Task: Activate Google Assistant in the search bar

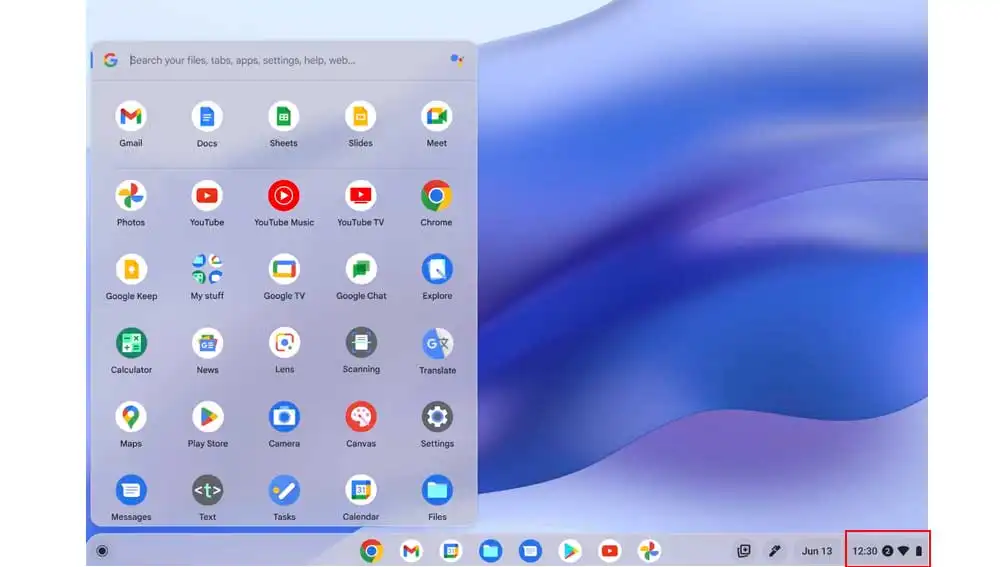Action: [x=457, y=60]
